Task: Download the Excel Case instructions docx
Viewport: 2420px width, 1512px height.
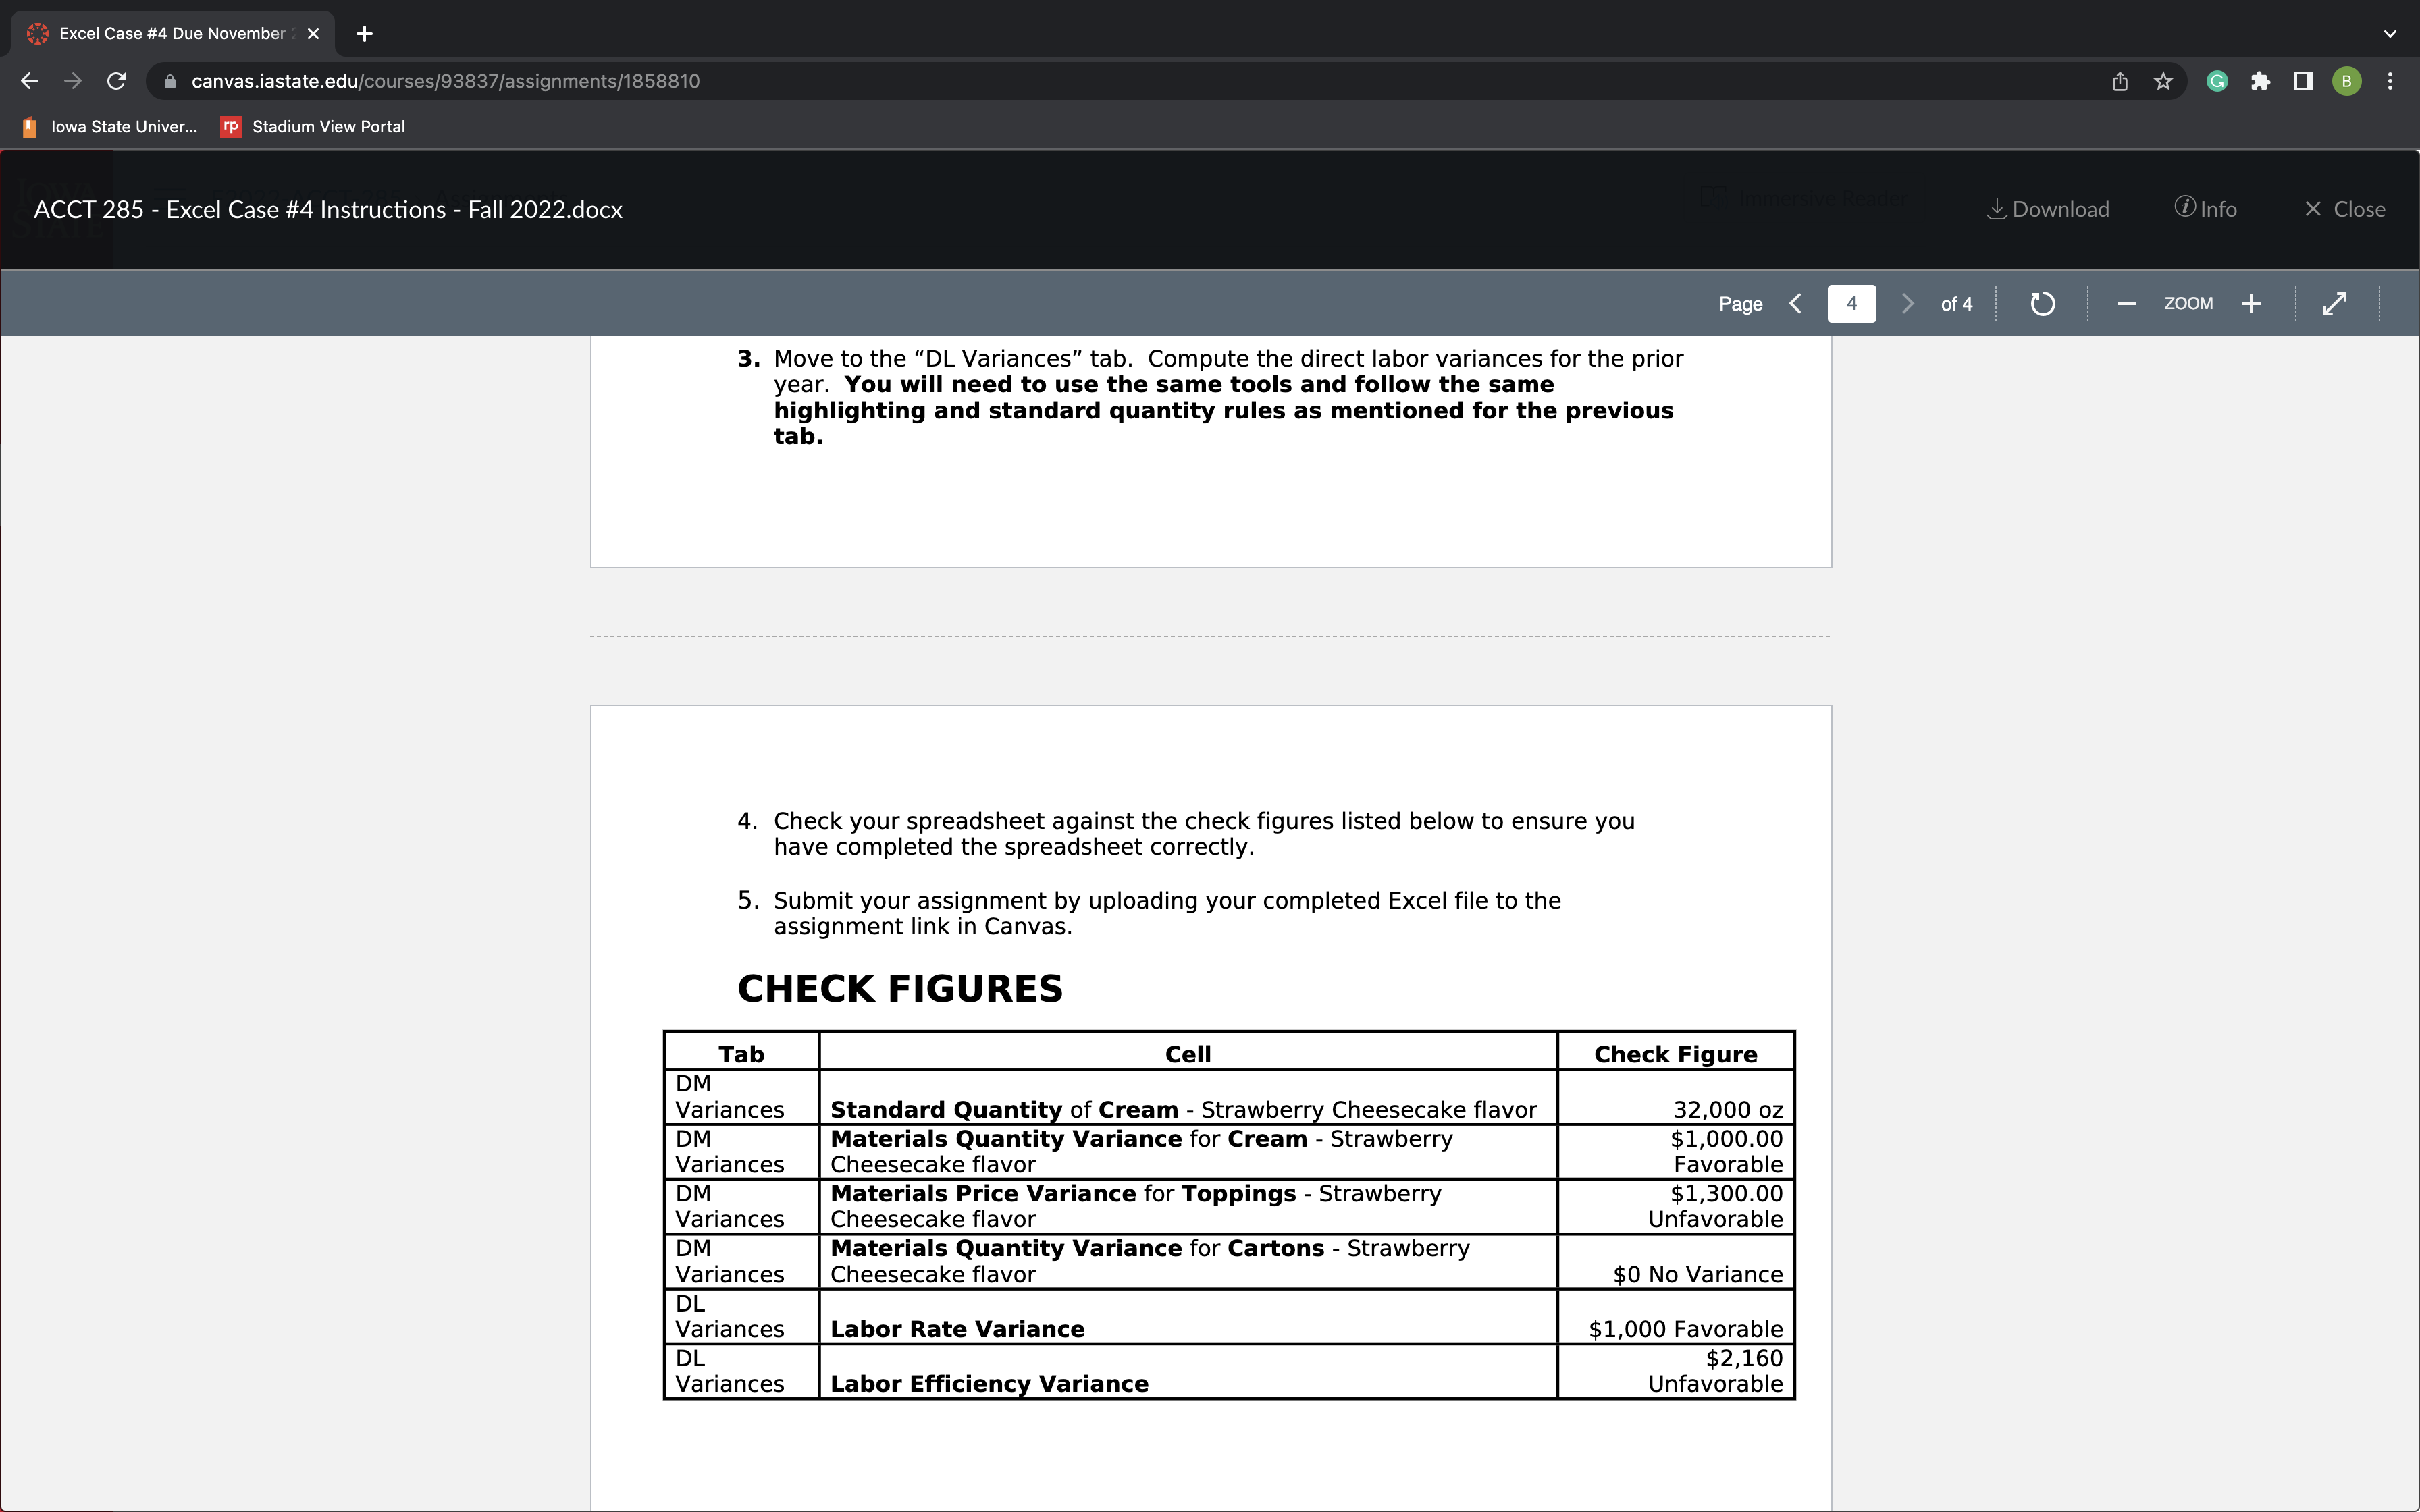Action: click(x=2047, y=209)
